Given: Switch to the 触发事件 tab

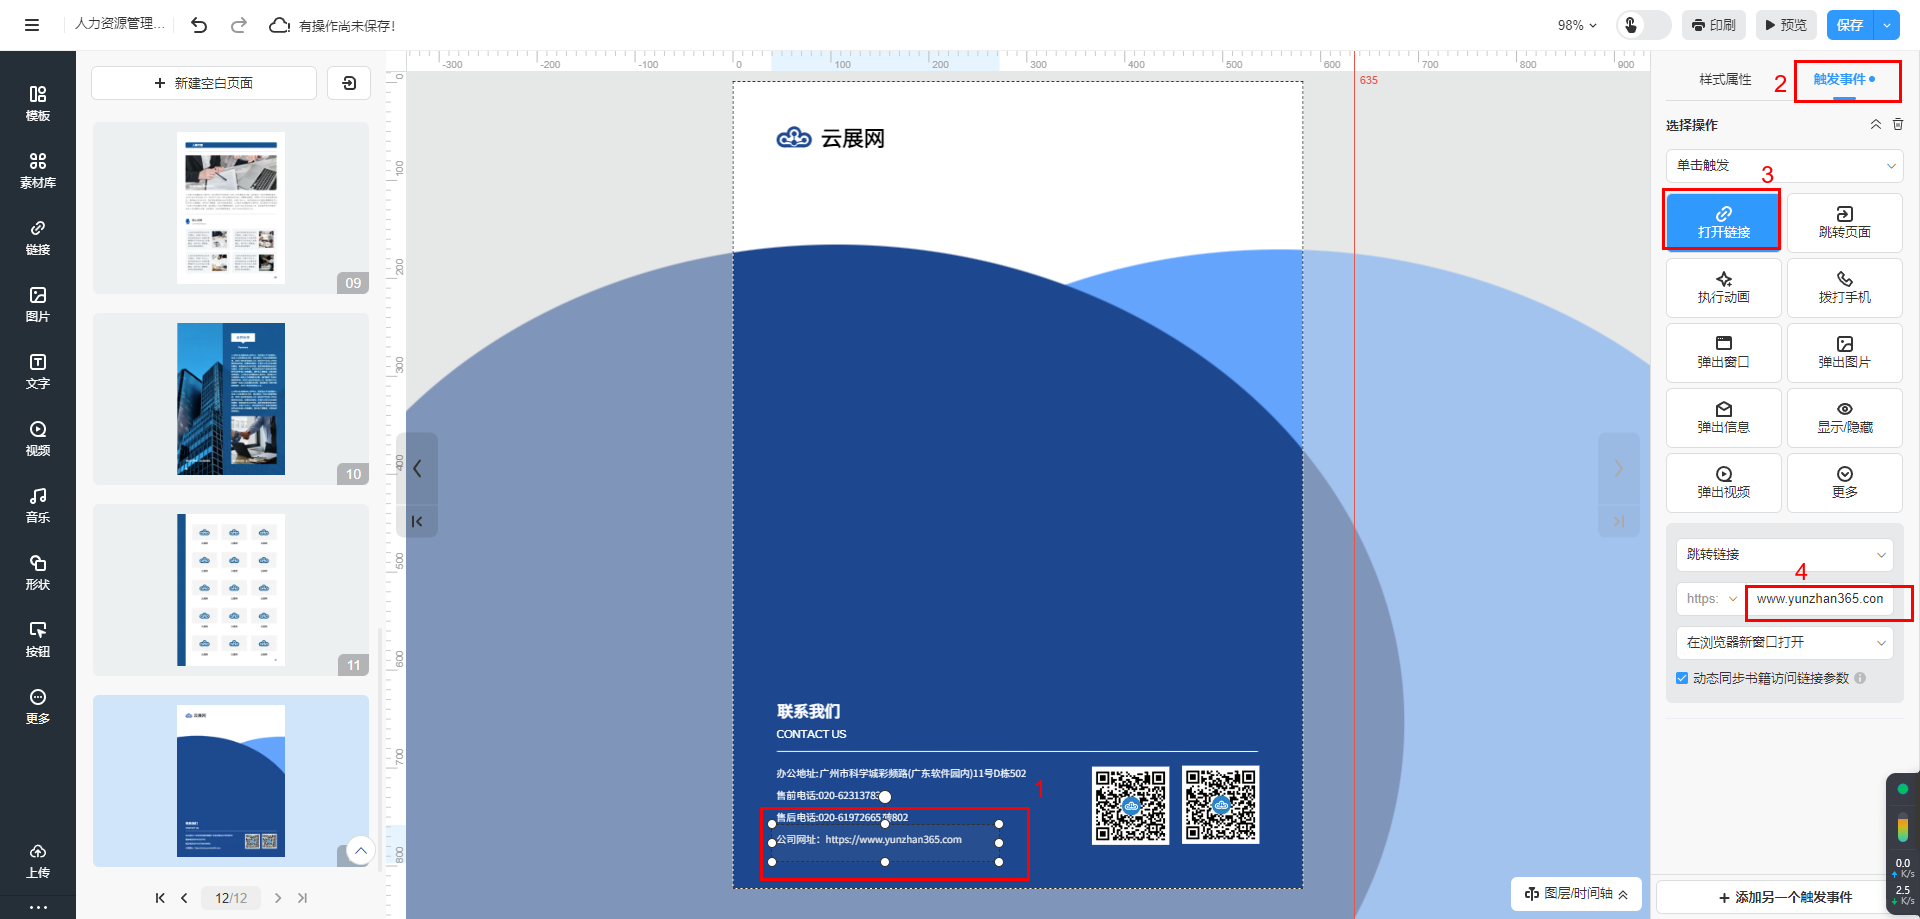Looking at the screenshot, I should tap(1843, 79).
